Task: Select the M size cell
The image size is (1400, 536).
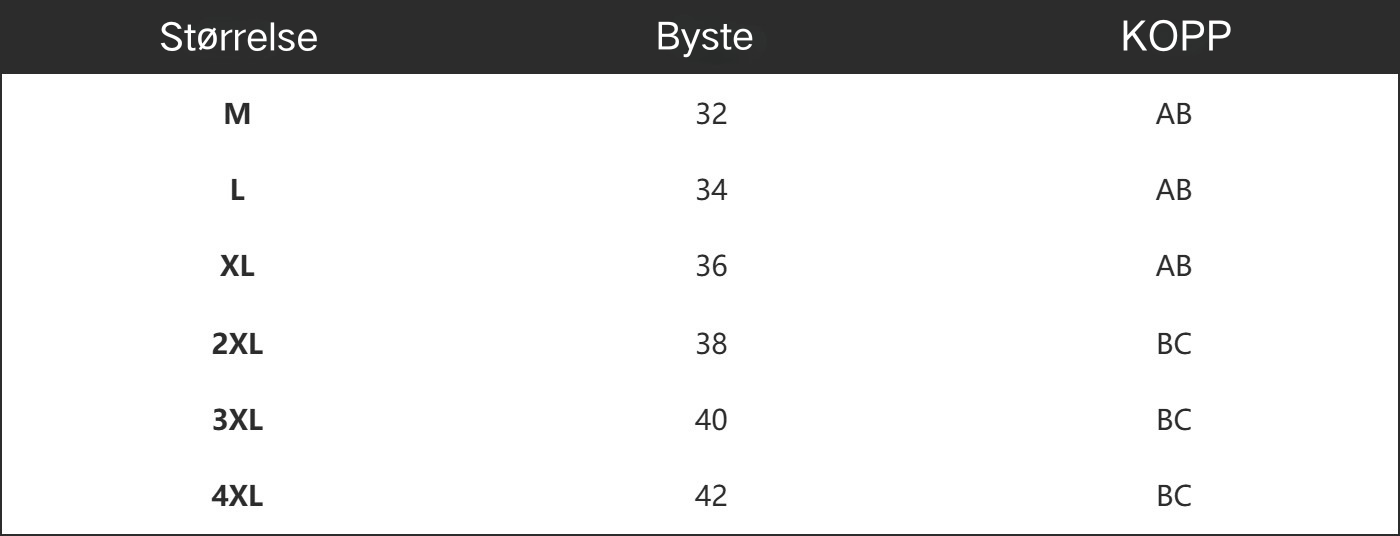Action: [x=237, y=114]
